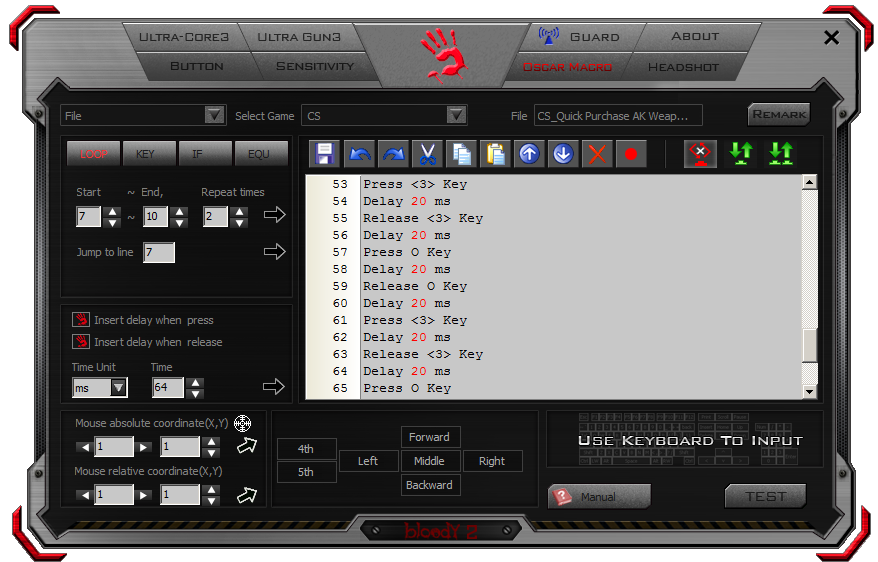Click left arrow of relative X coordinate
878x562 pixels.
[x=85, y=495]
